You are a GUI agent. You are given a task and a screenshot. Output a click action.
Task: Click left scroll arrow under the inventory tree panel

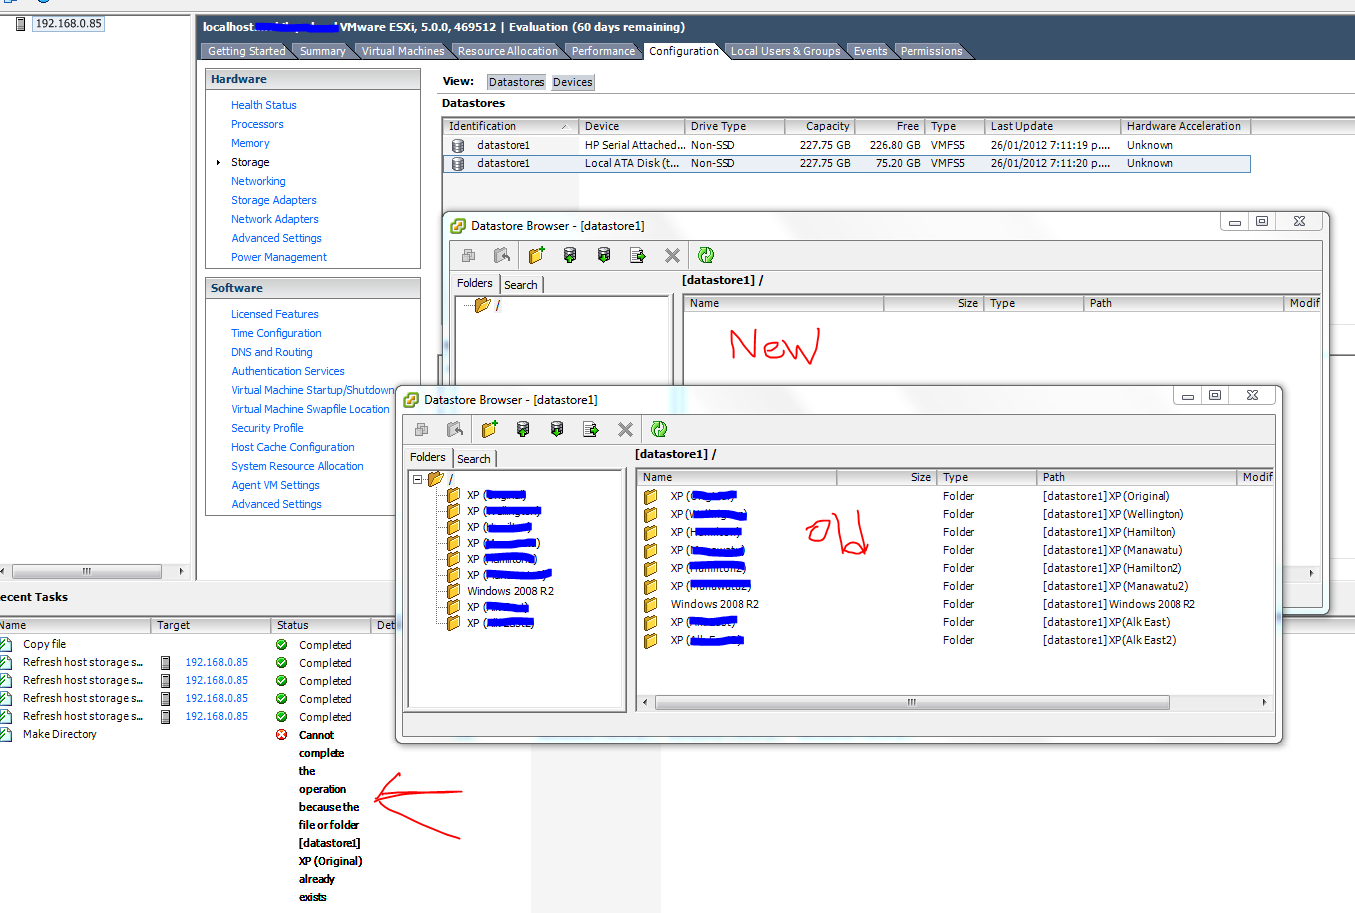point(3,572)
